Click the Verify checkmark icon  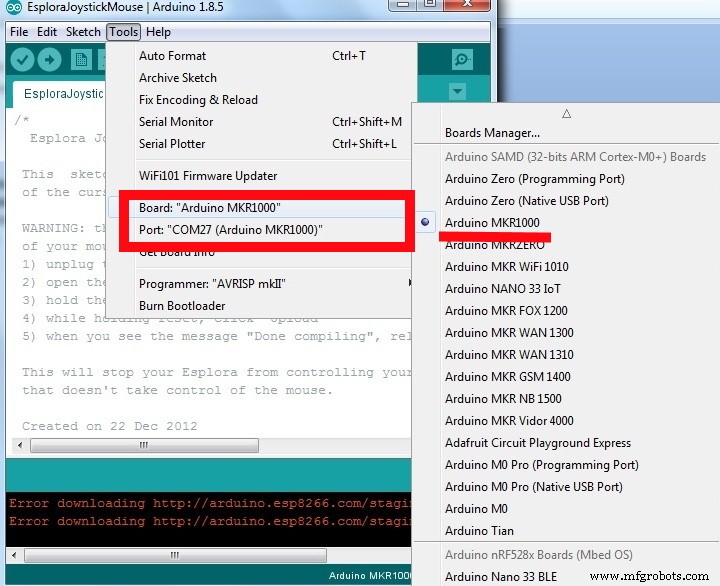pyautogui.click(x=22, y=60)
